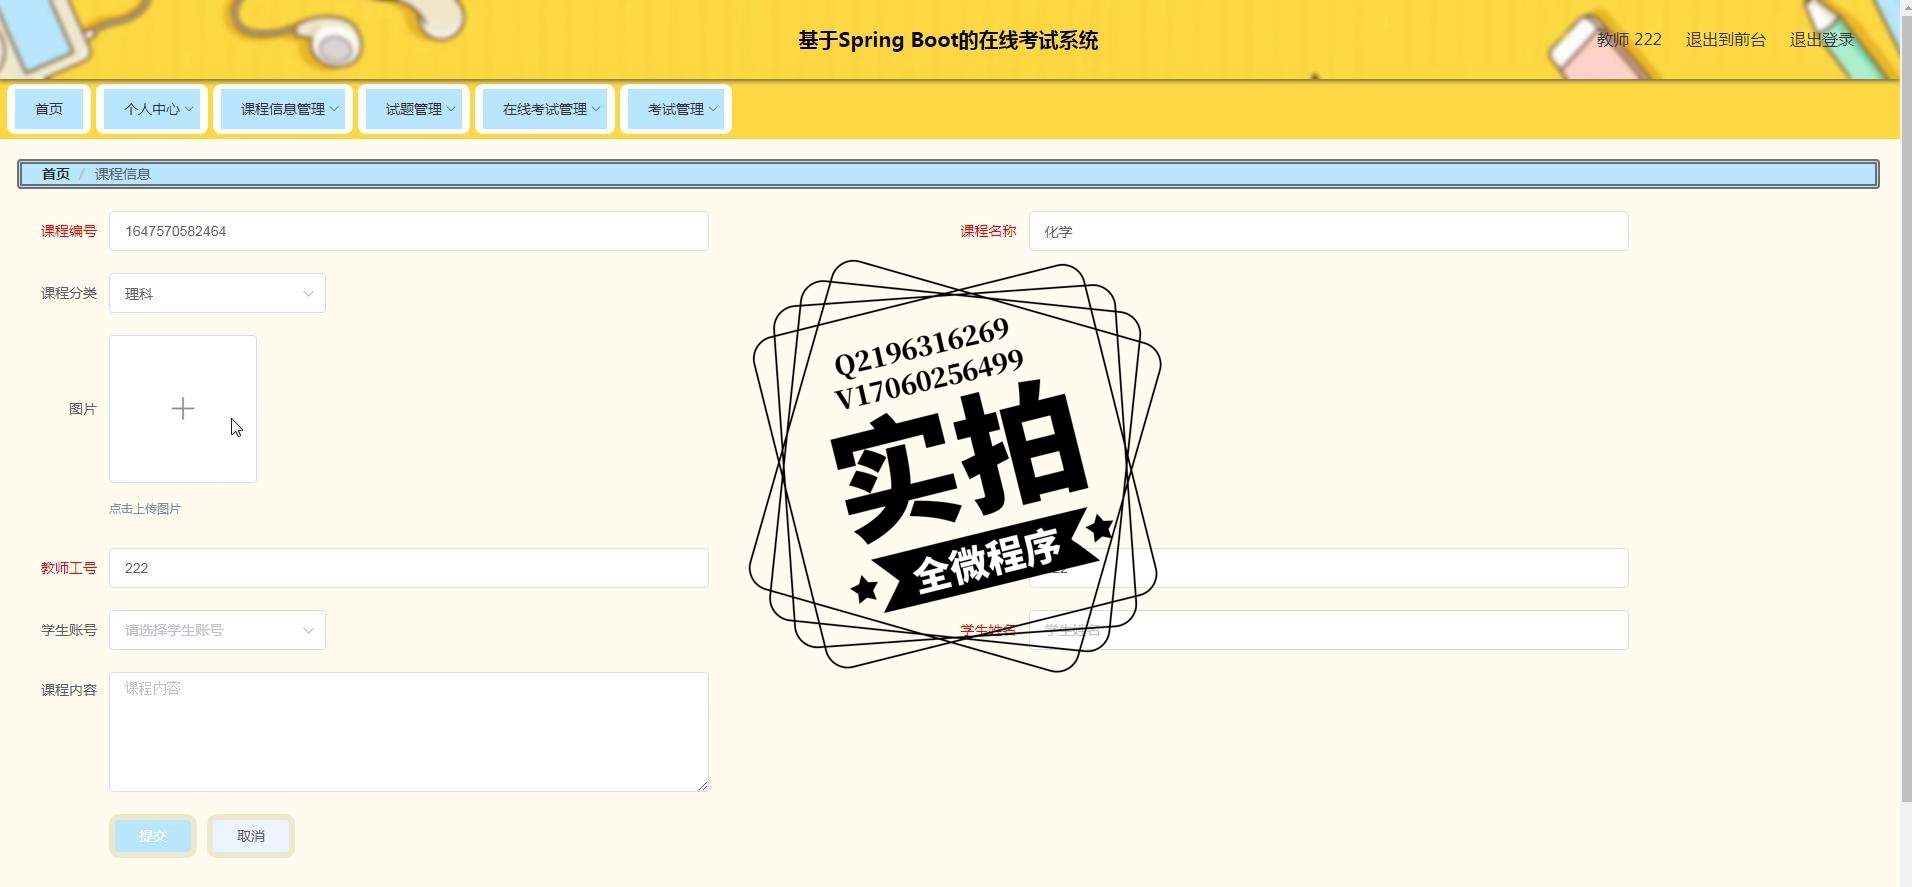Click the 点击上传图片 hint text
Viewport: 1912px width, 887px height.
coord(145,509)
